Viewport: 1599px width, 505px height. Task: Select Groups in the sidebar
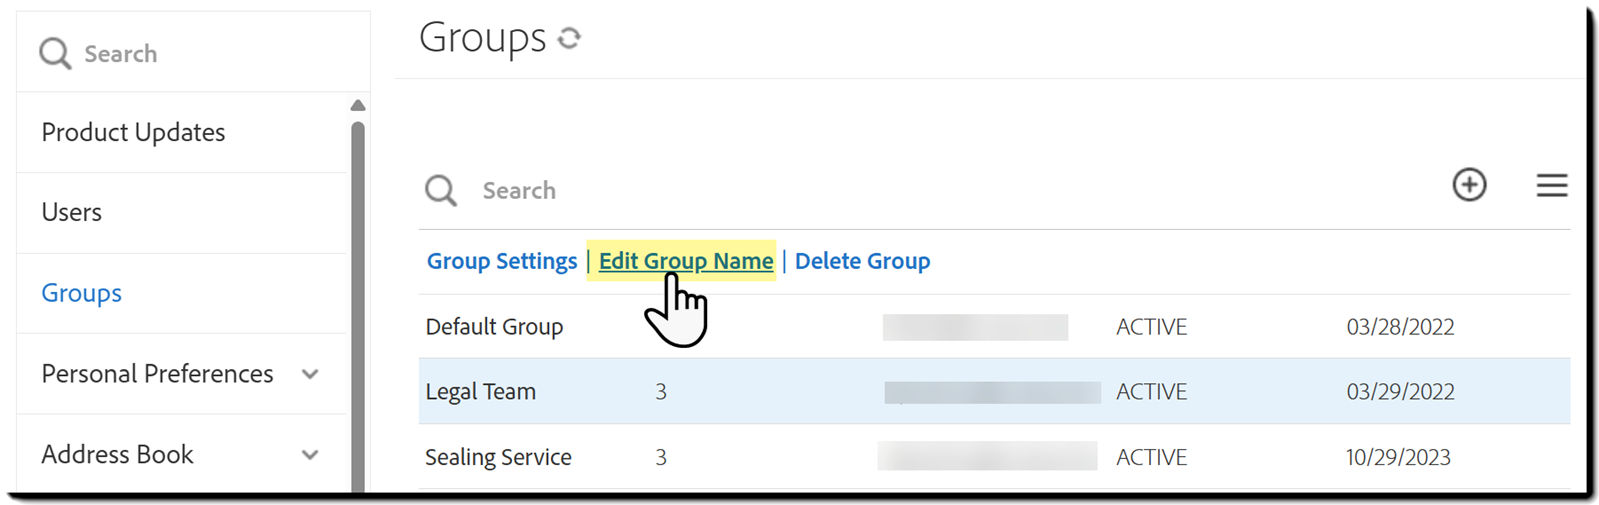(82, 293)
